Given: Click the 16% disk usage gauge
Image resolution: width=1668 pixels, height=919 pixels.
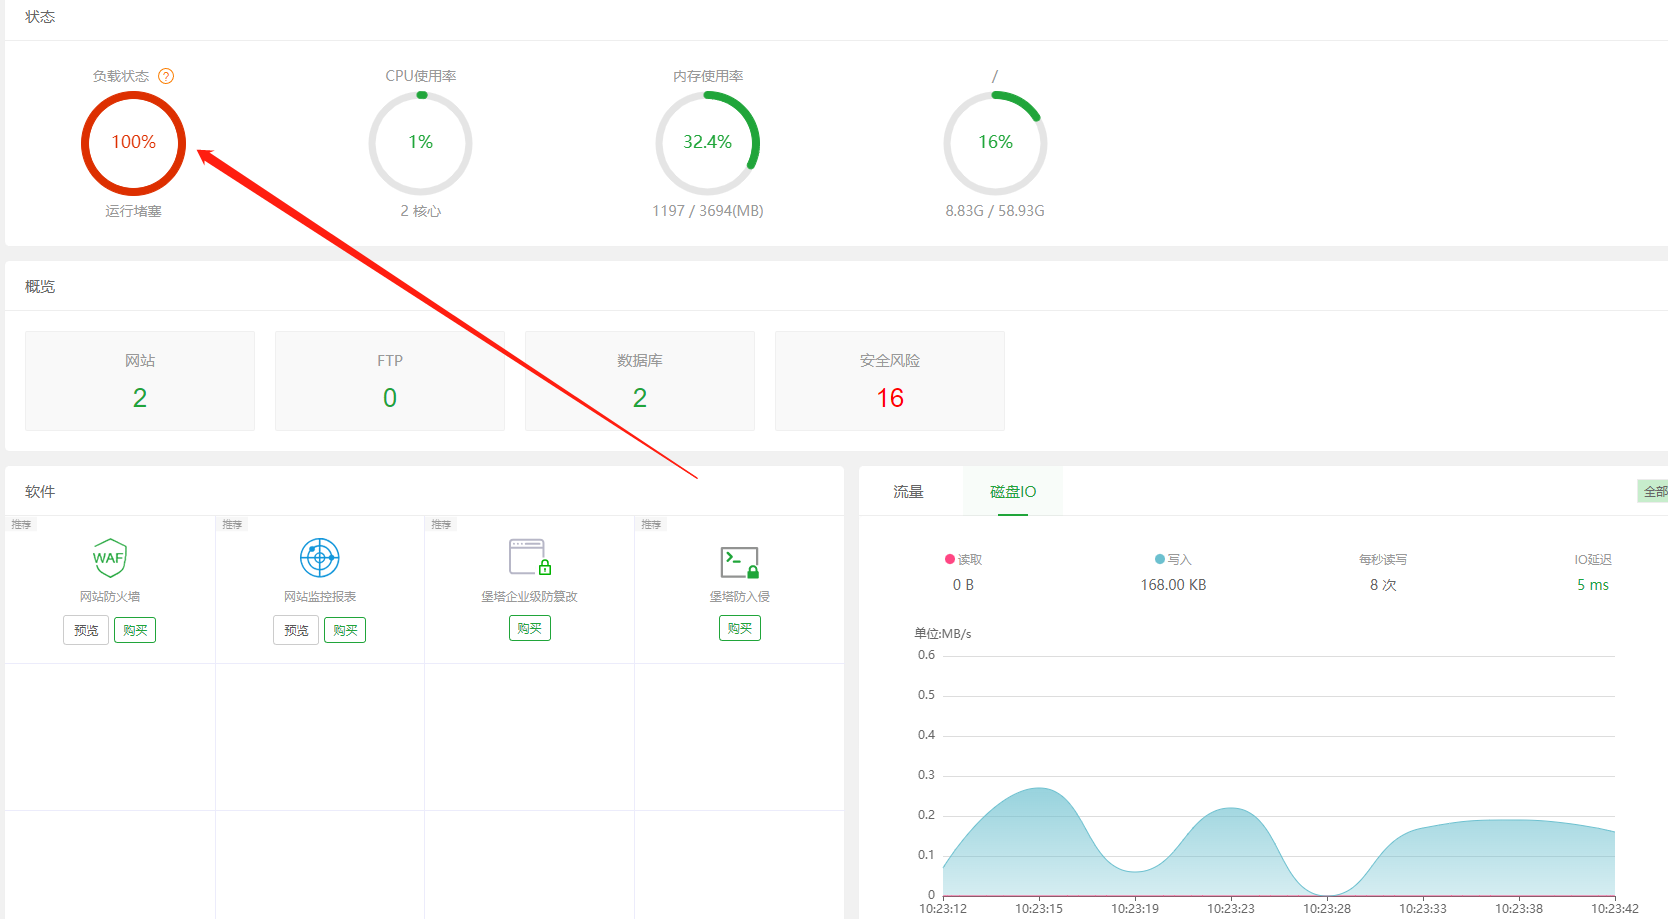Looking at the screenshot, I should [995, 143].
